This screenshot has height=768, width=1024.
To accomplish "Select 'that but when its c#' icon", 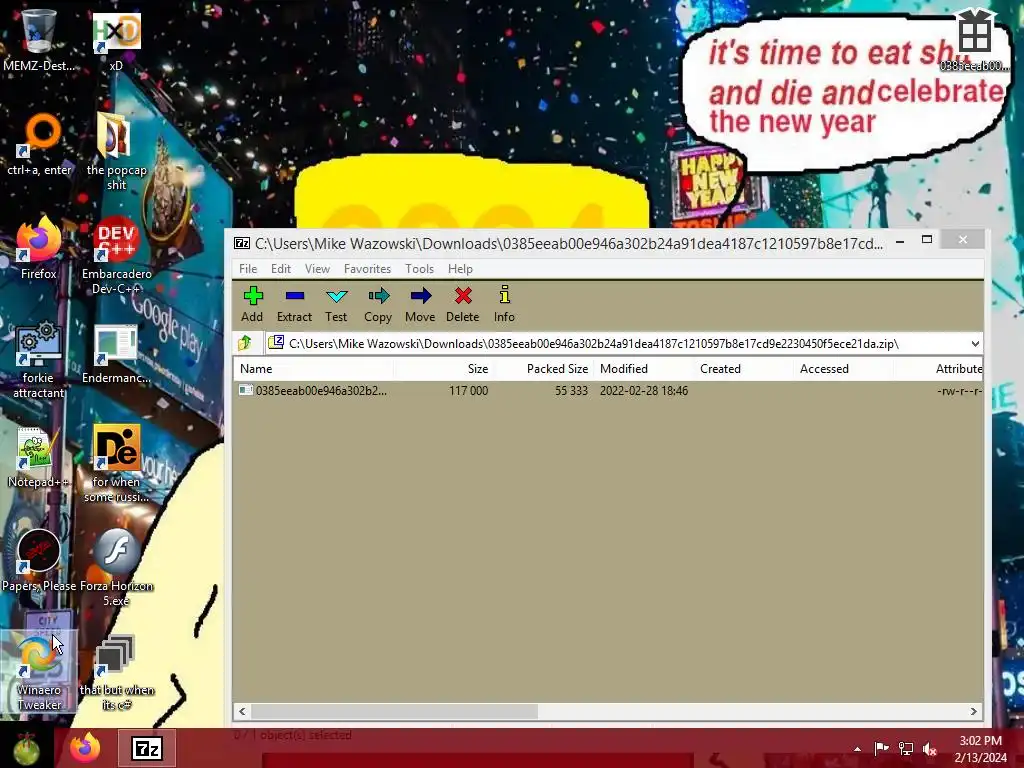I will (117, 671).
